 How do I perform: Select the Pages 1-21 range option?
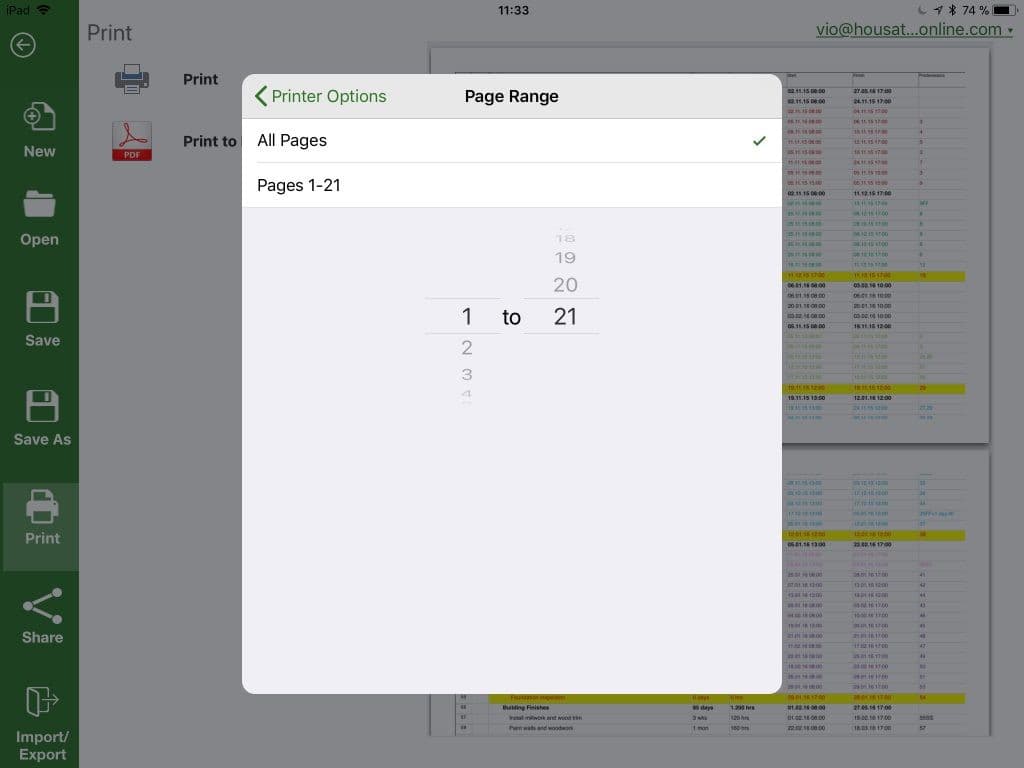(x=510, y=185)
